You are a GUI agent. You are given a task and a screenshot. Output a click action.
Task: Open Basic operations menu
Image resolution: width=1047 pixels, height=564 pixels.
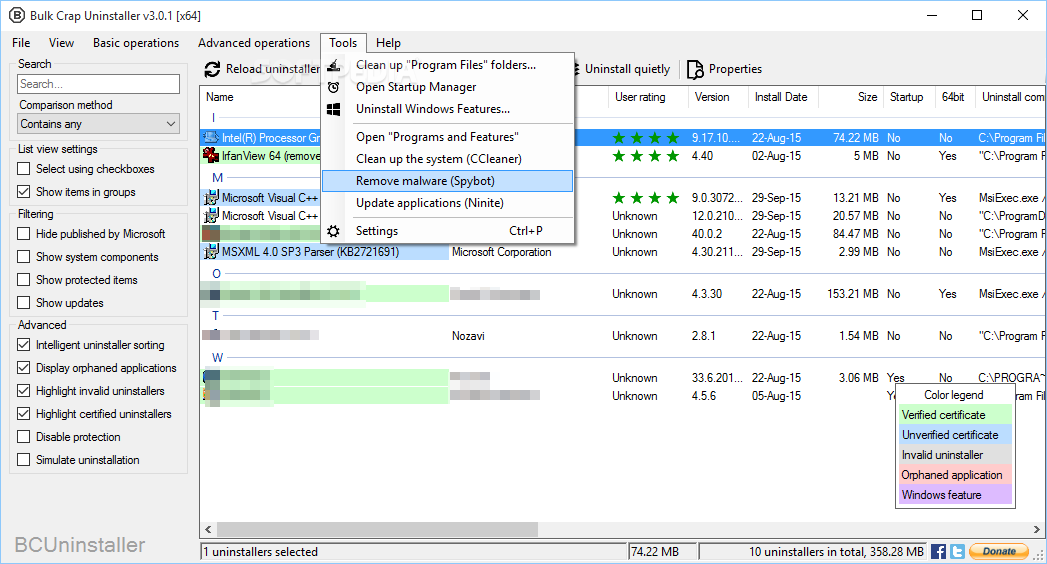pos(136,43)
